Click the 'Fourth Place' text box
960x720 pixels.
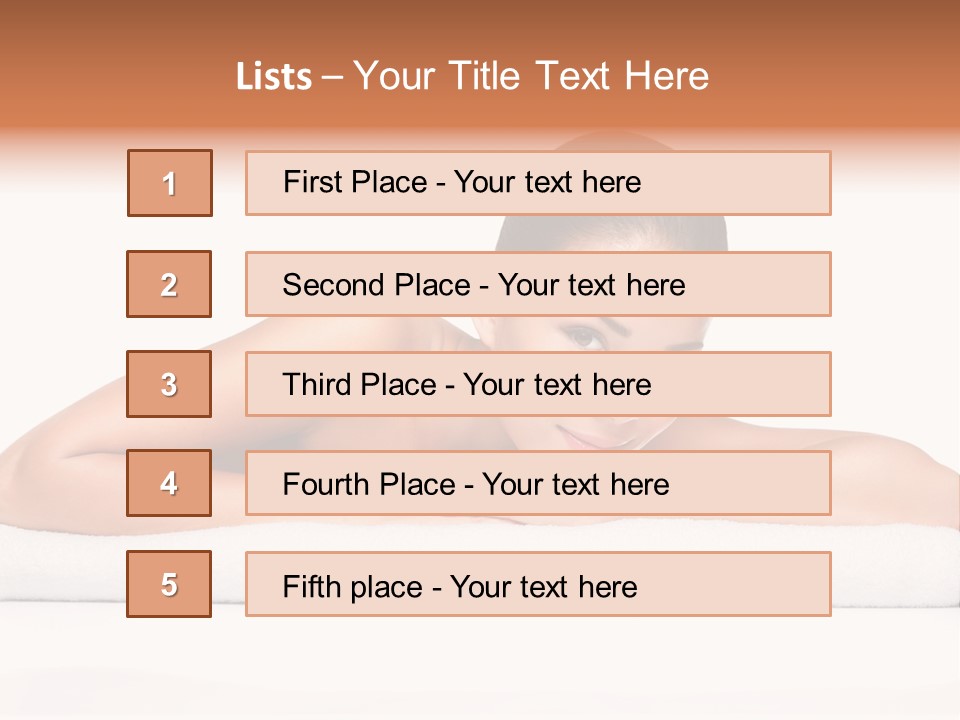point(538,484)
